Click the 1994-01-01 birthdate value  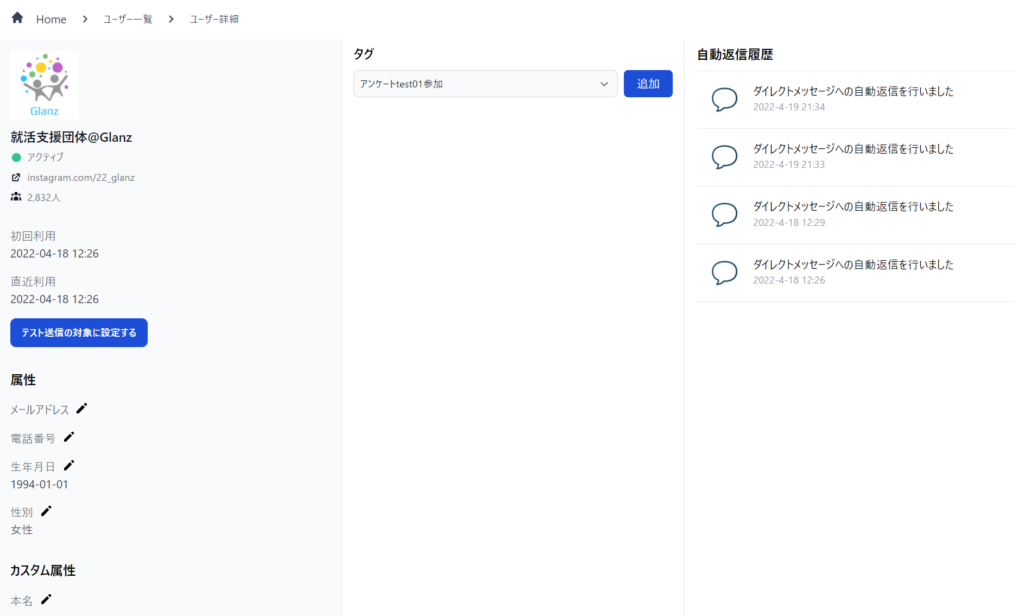pos(39,484)
